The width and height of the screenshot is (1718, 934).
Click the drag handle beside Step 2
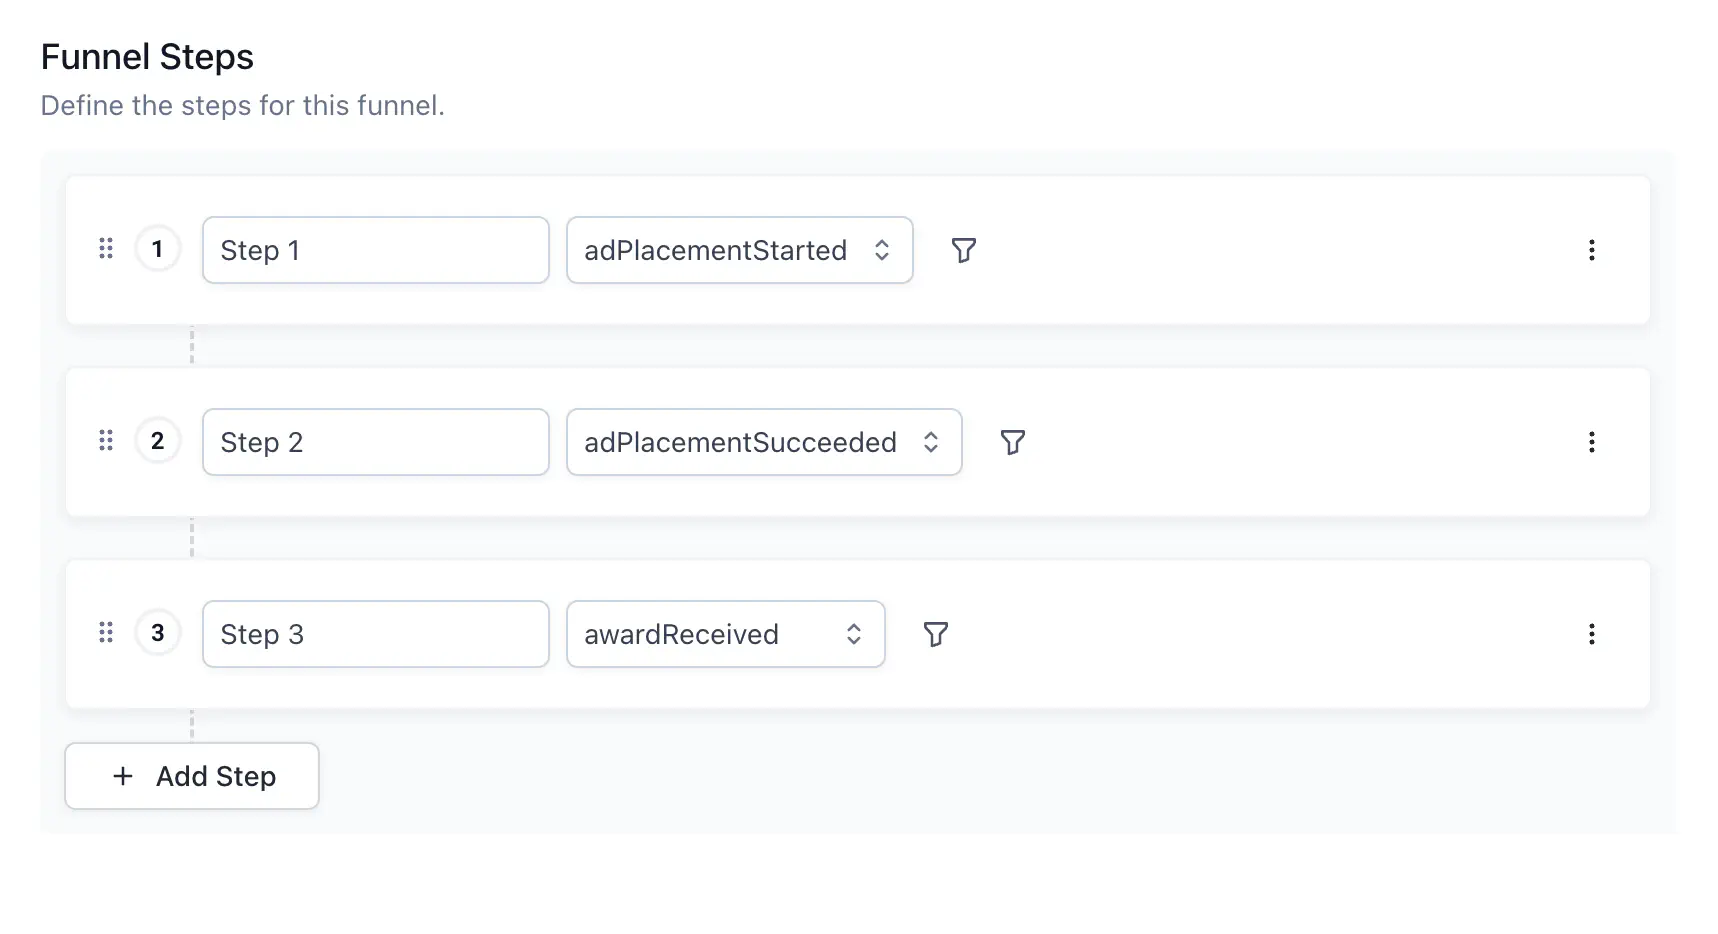[x=105, y=440]
